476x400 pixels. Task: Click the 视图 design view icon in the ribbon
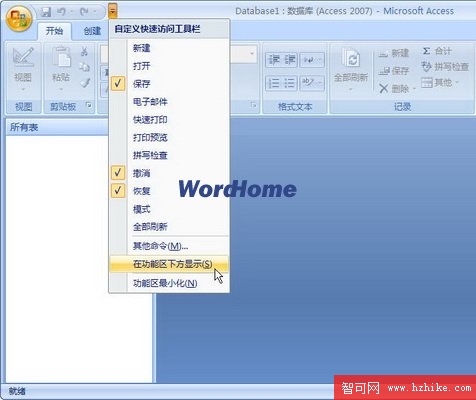pos(23,57)
